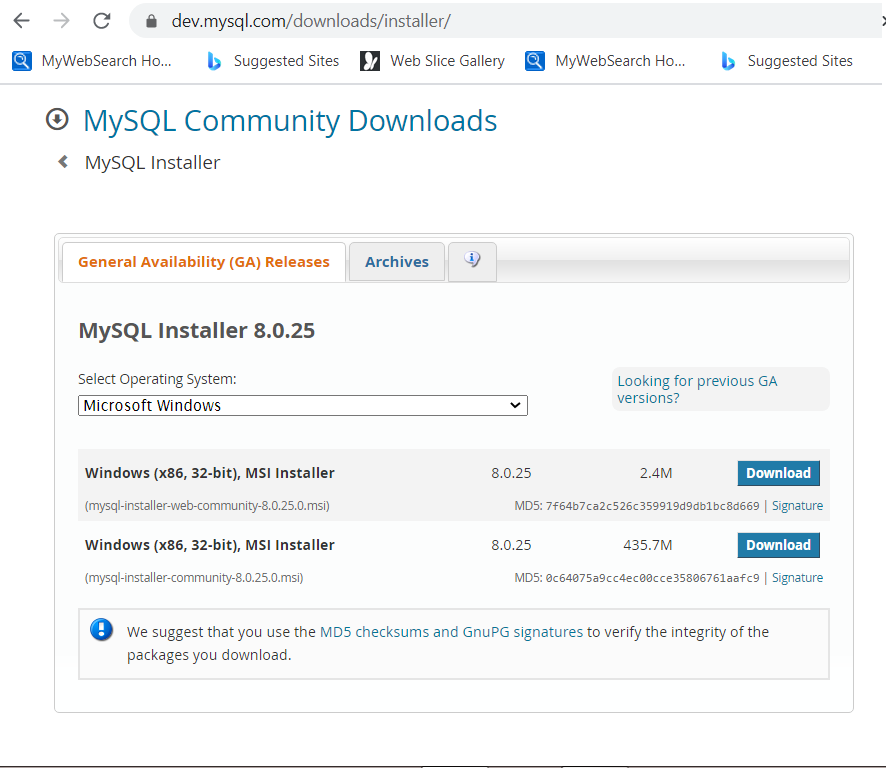This screenshot has height=768, width=886.
Task: Open the information icon tab
Action: pos(472,261)
